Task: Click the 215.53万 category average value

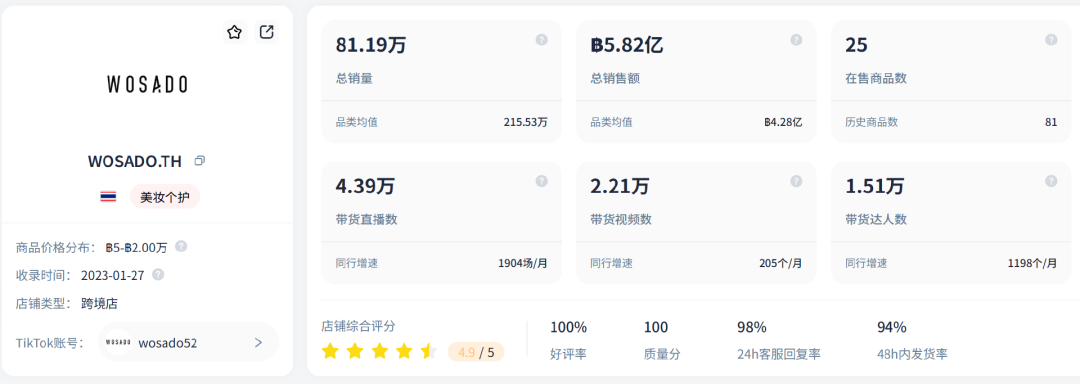Action: 526,122
